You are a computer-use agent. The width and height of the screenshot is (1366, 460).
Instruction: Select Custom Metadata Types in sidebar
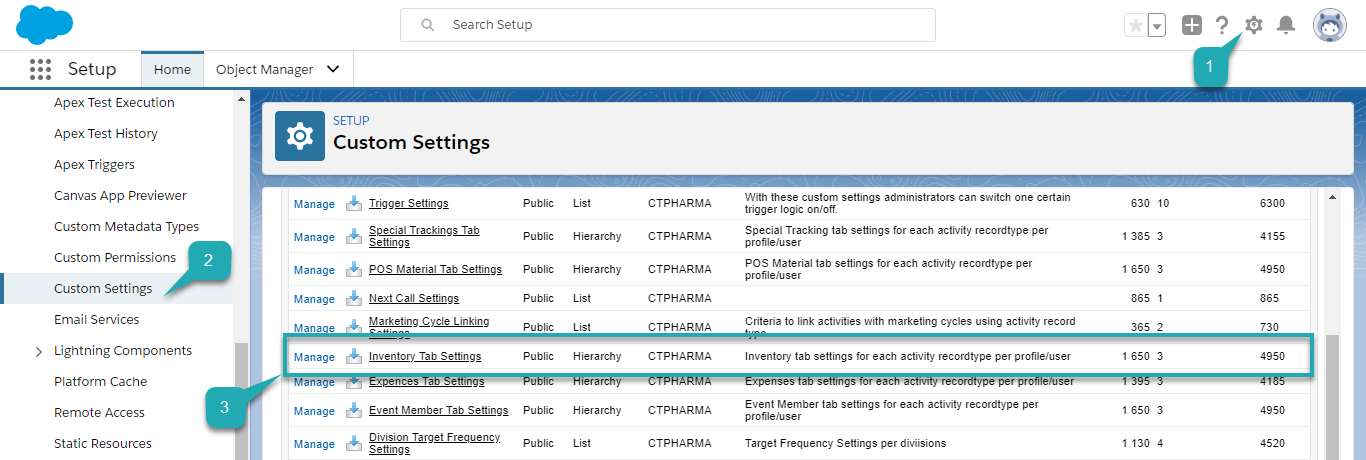tap(126, 227)
